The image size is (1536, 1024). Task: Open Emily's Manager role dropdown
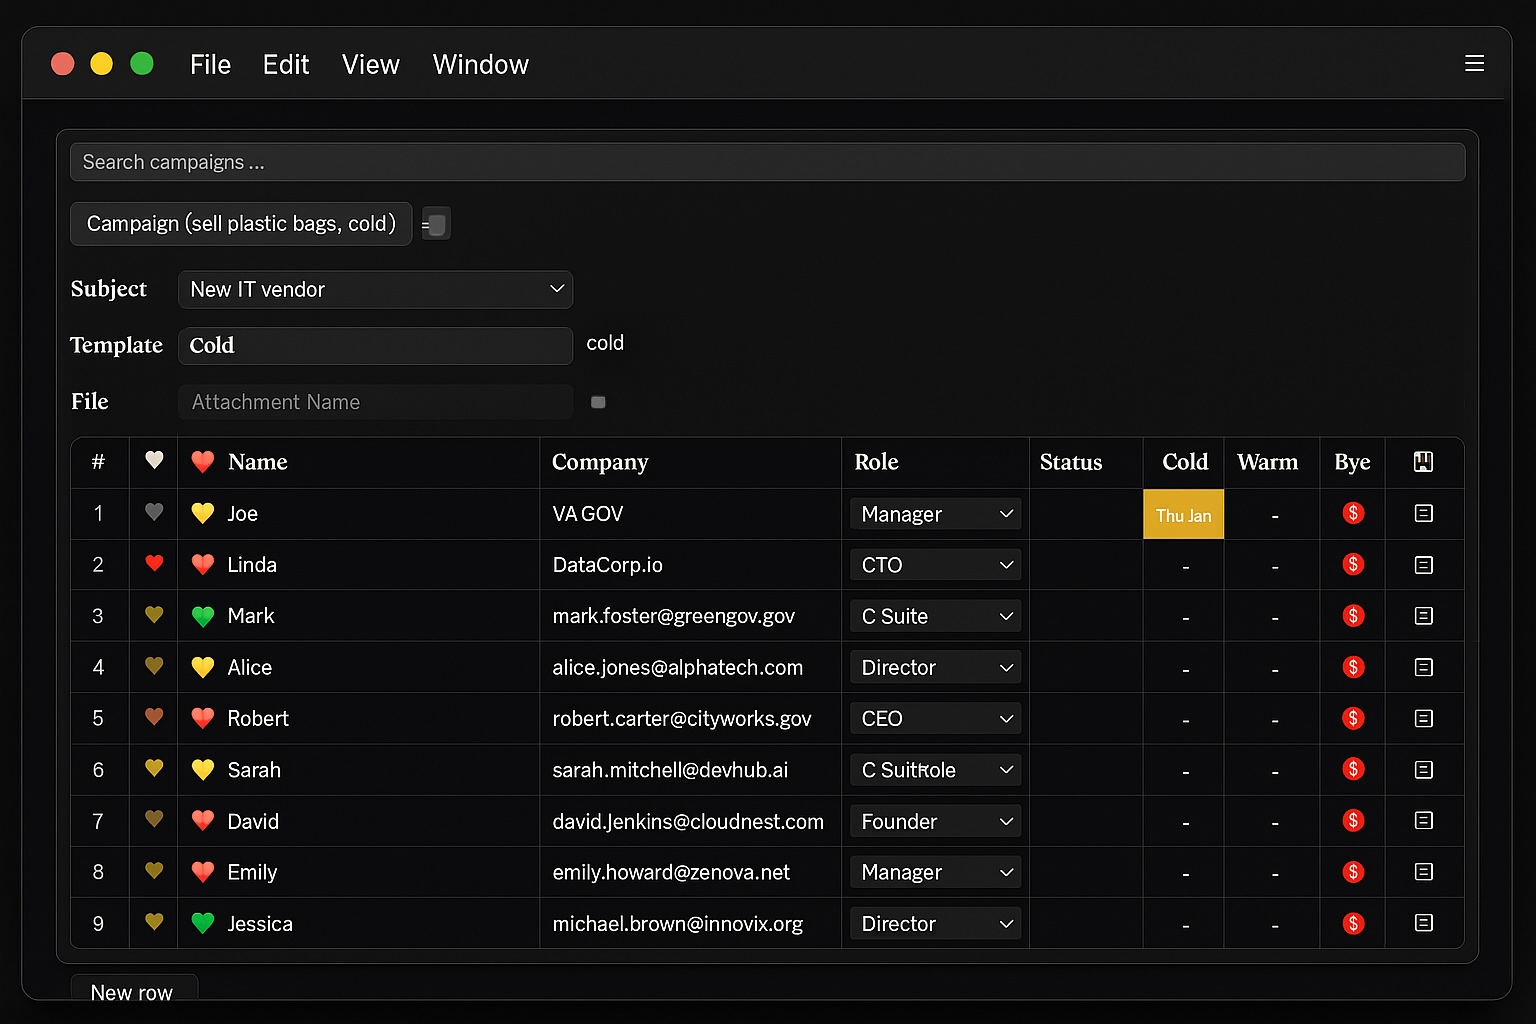tap(935, 872)
